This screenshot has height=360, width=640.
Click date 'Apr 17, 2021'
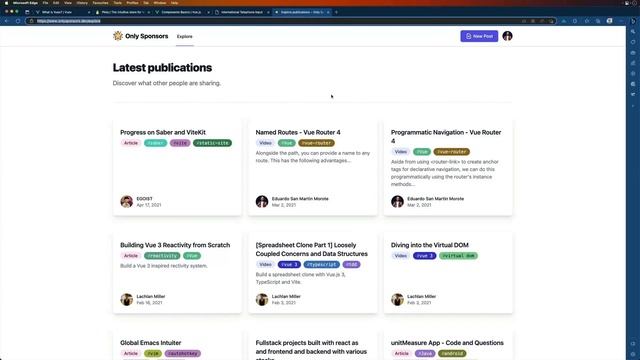(x=149, y=205)
